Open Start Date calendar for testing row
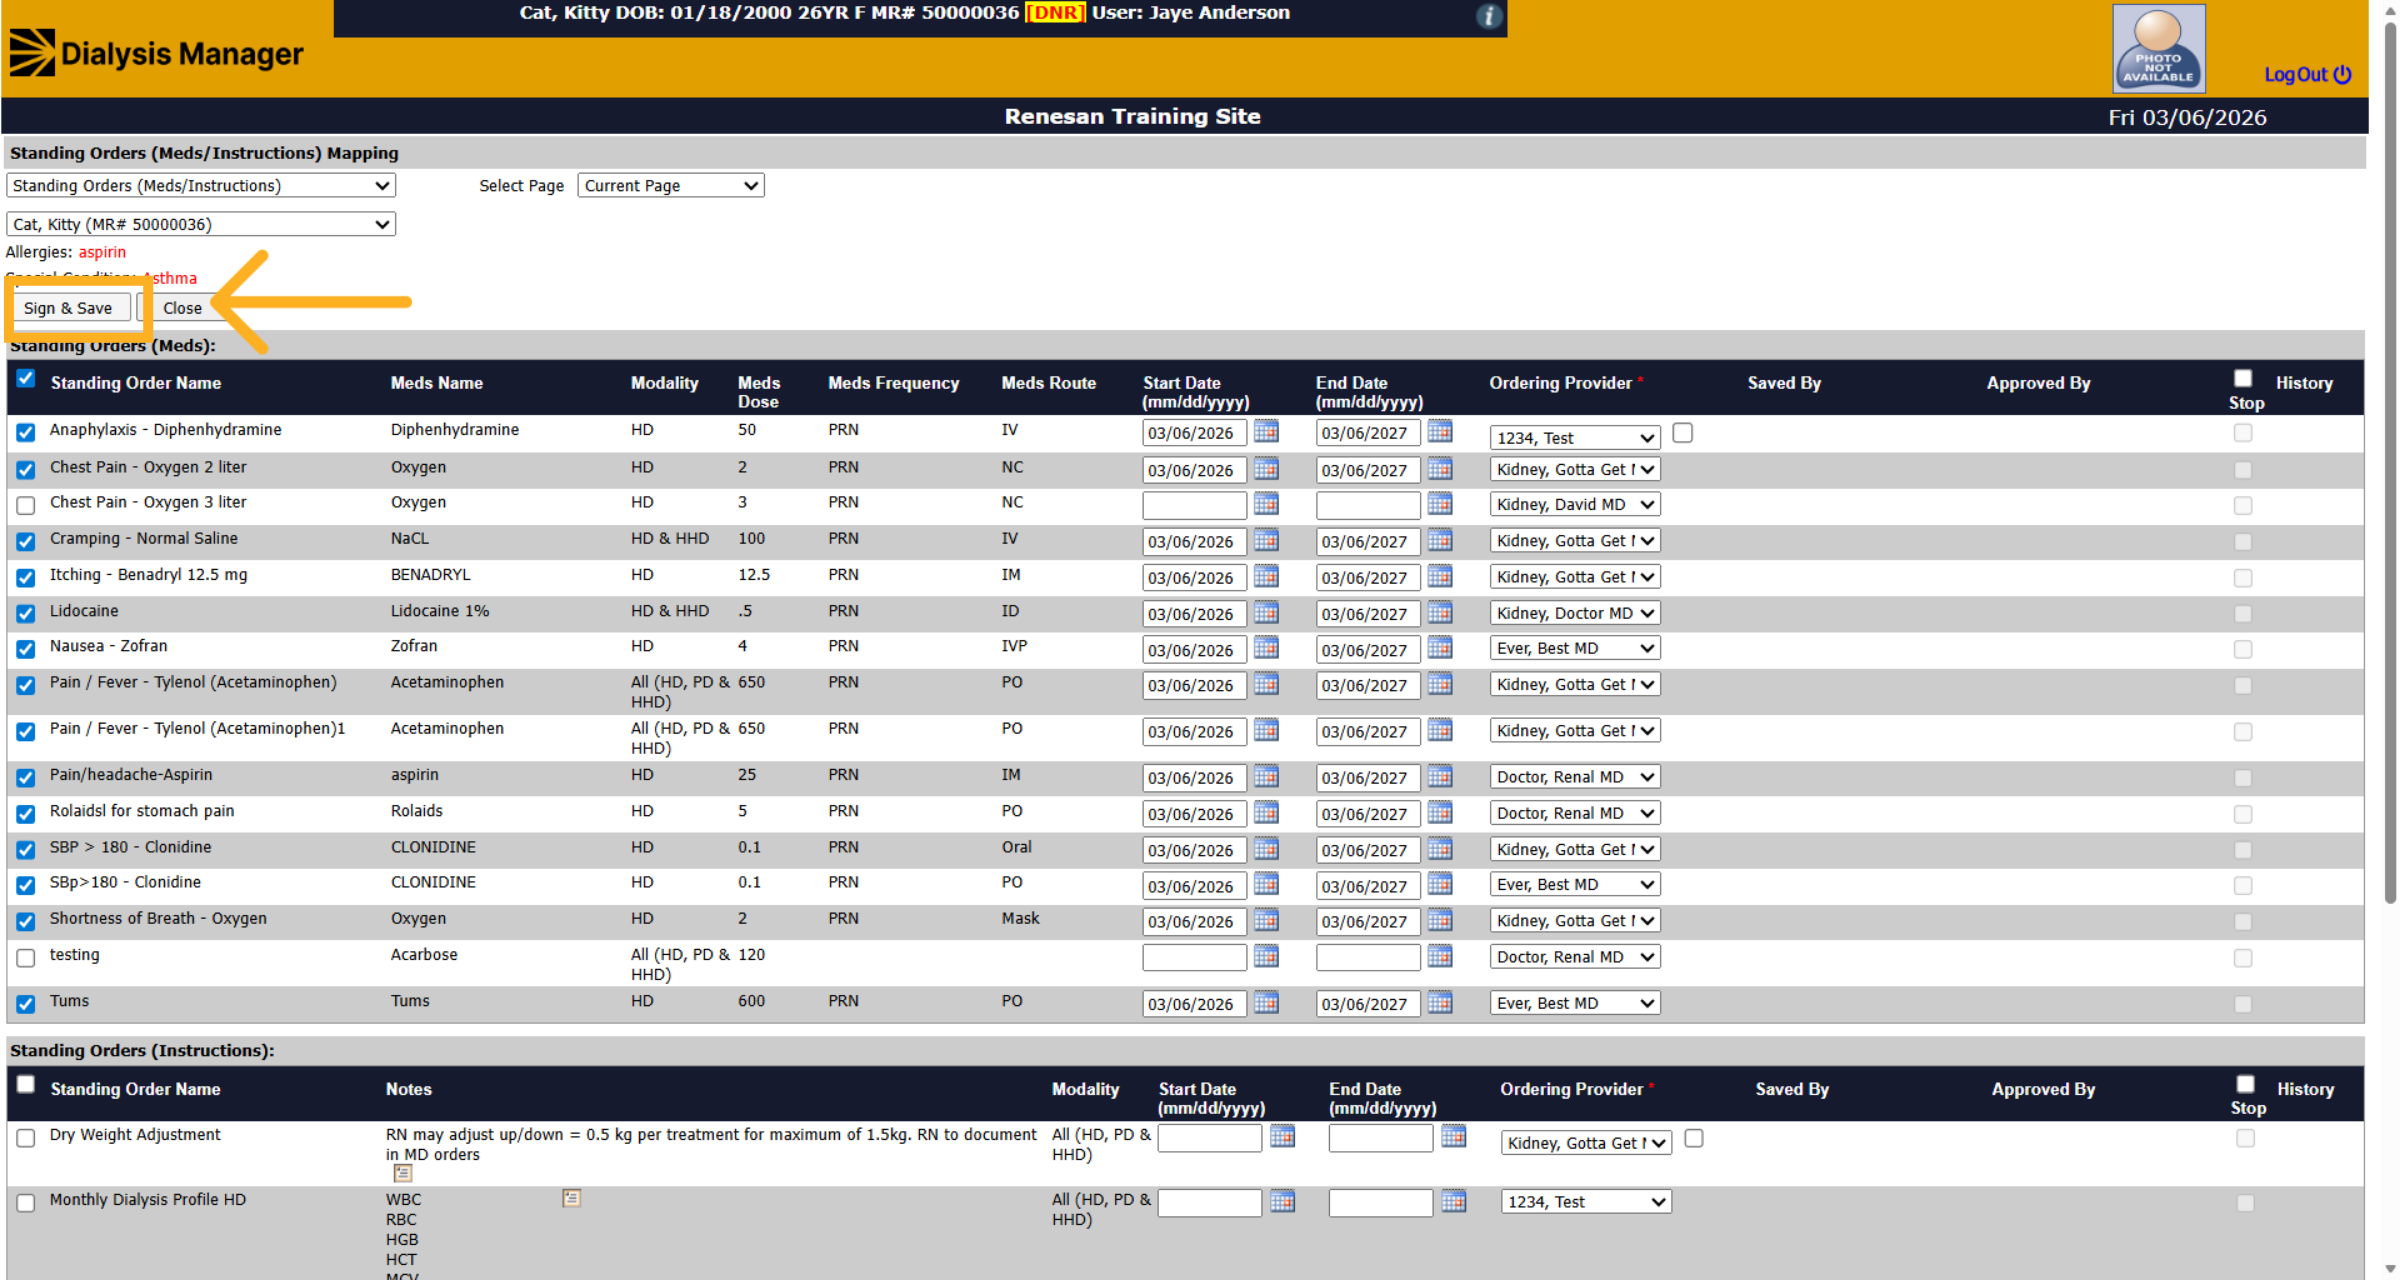This screenshot has width=2400, height=1280. tap(1266, 957)
